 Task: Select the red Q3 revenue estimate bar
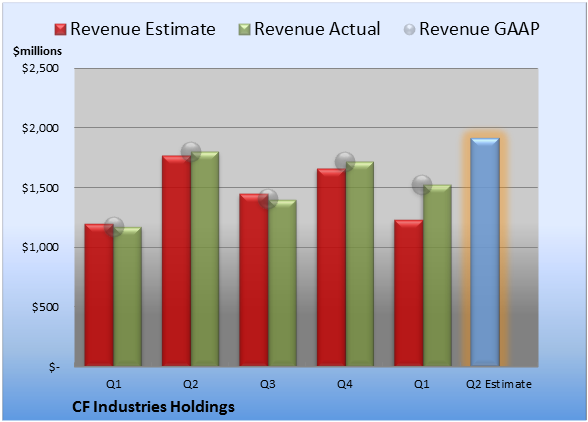tap(254, 280)
